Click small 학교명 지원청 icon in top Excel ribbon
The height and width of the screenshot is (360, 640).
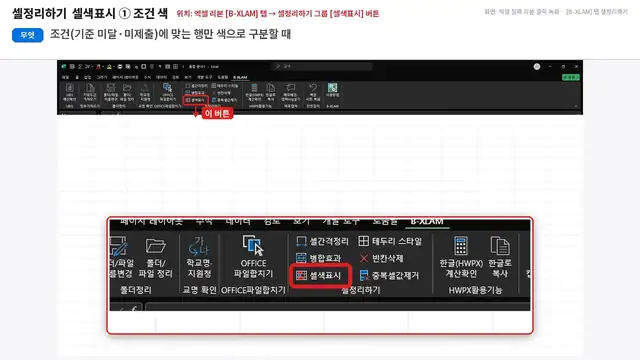145,88
